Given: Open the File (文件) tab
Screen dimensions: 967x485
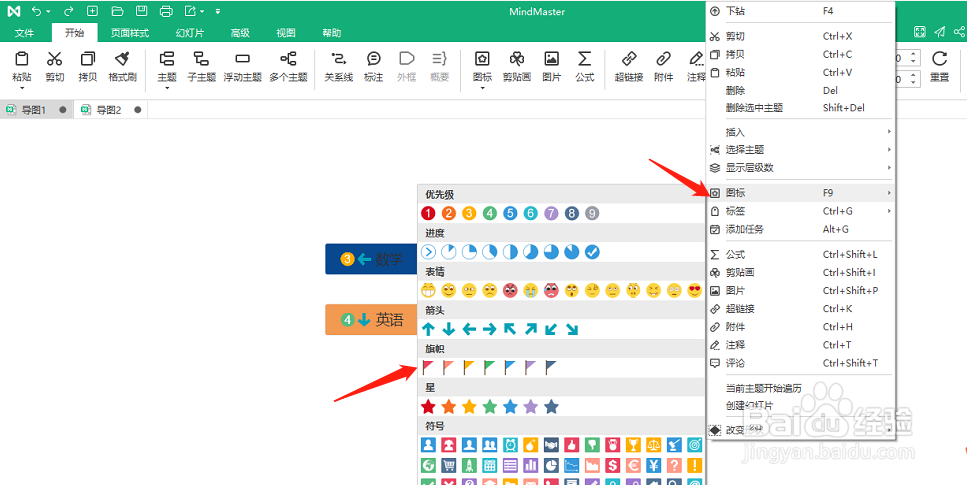Looking at the screenshot, I should point(24,33).
